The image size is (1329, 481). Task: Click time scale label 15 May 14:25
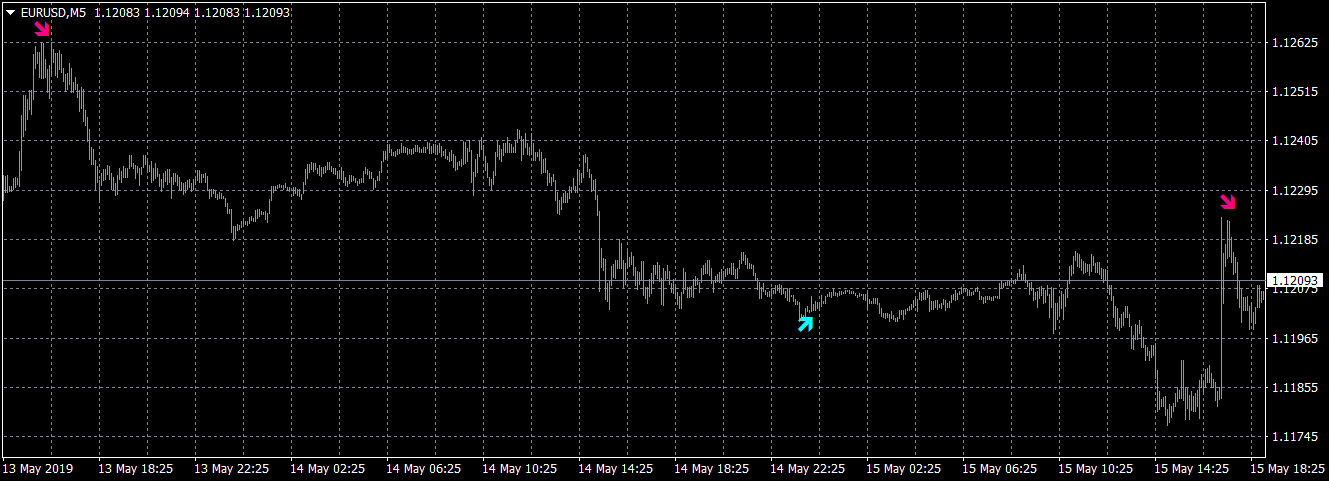click(x=1192, y=468)
